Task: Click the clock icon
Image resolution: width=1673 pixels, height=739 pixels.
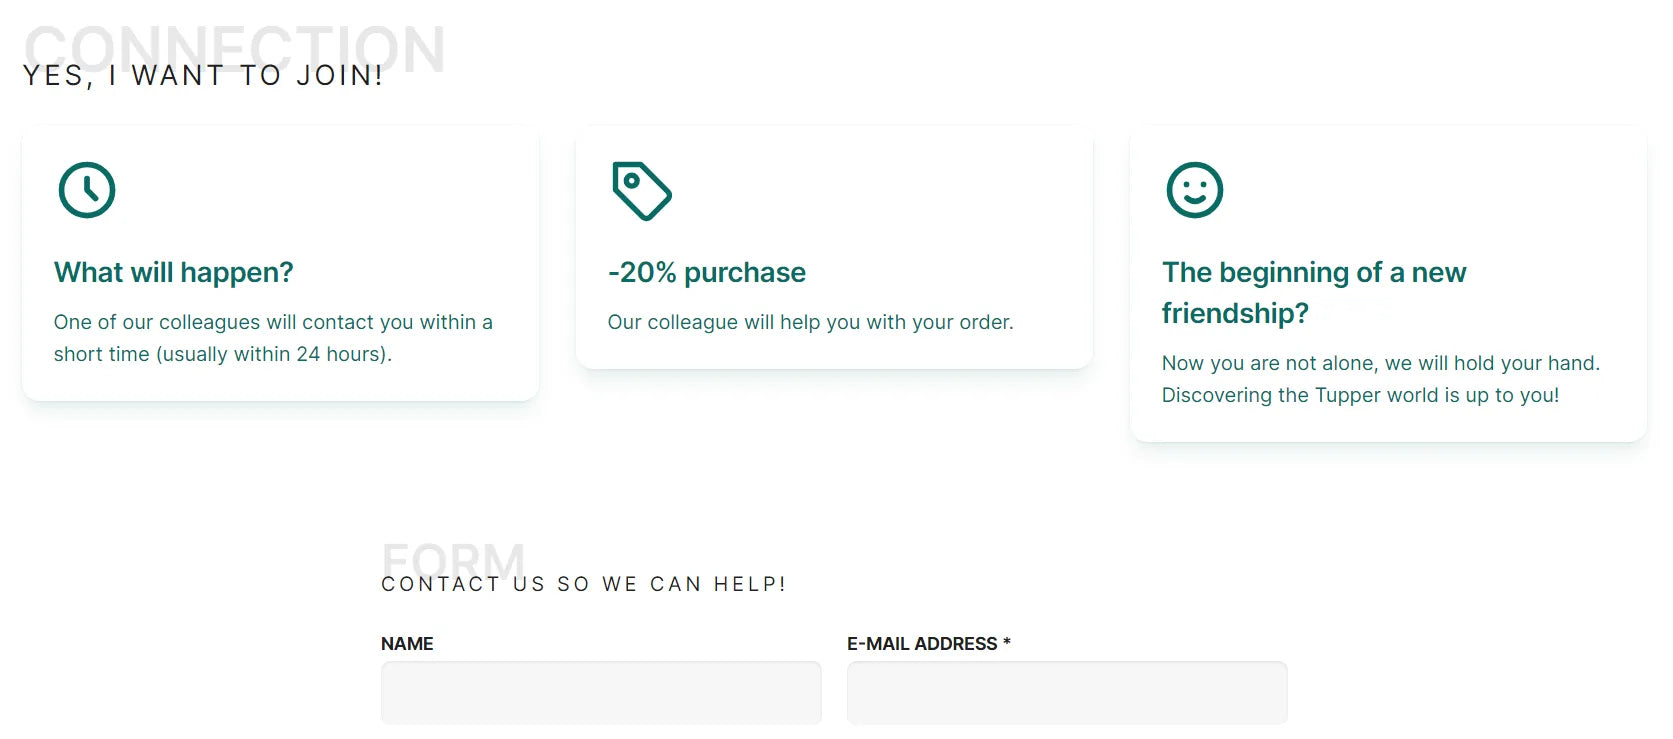Action: [x=87, y=190]
